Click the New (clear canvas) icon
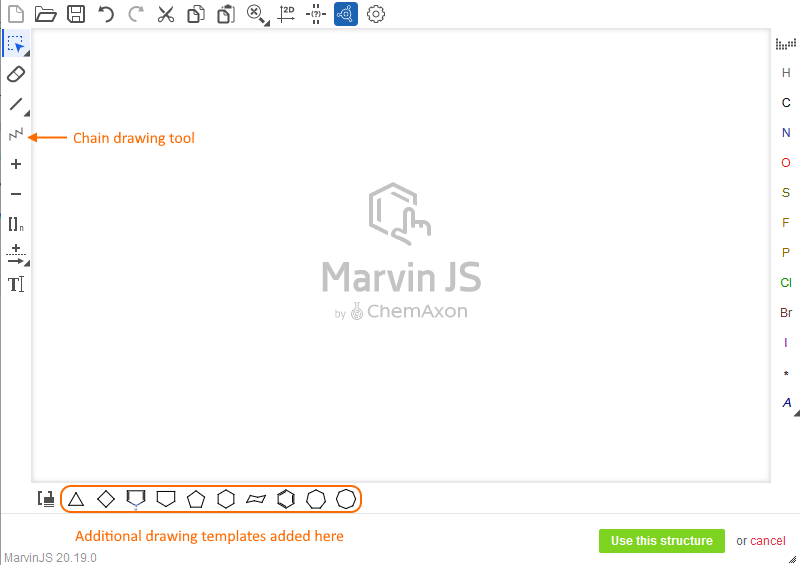 point(16,14)
